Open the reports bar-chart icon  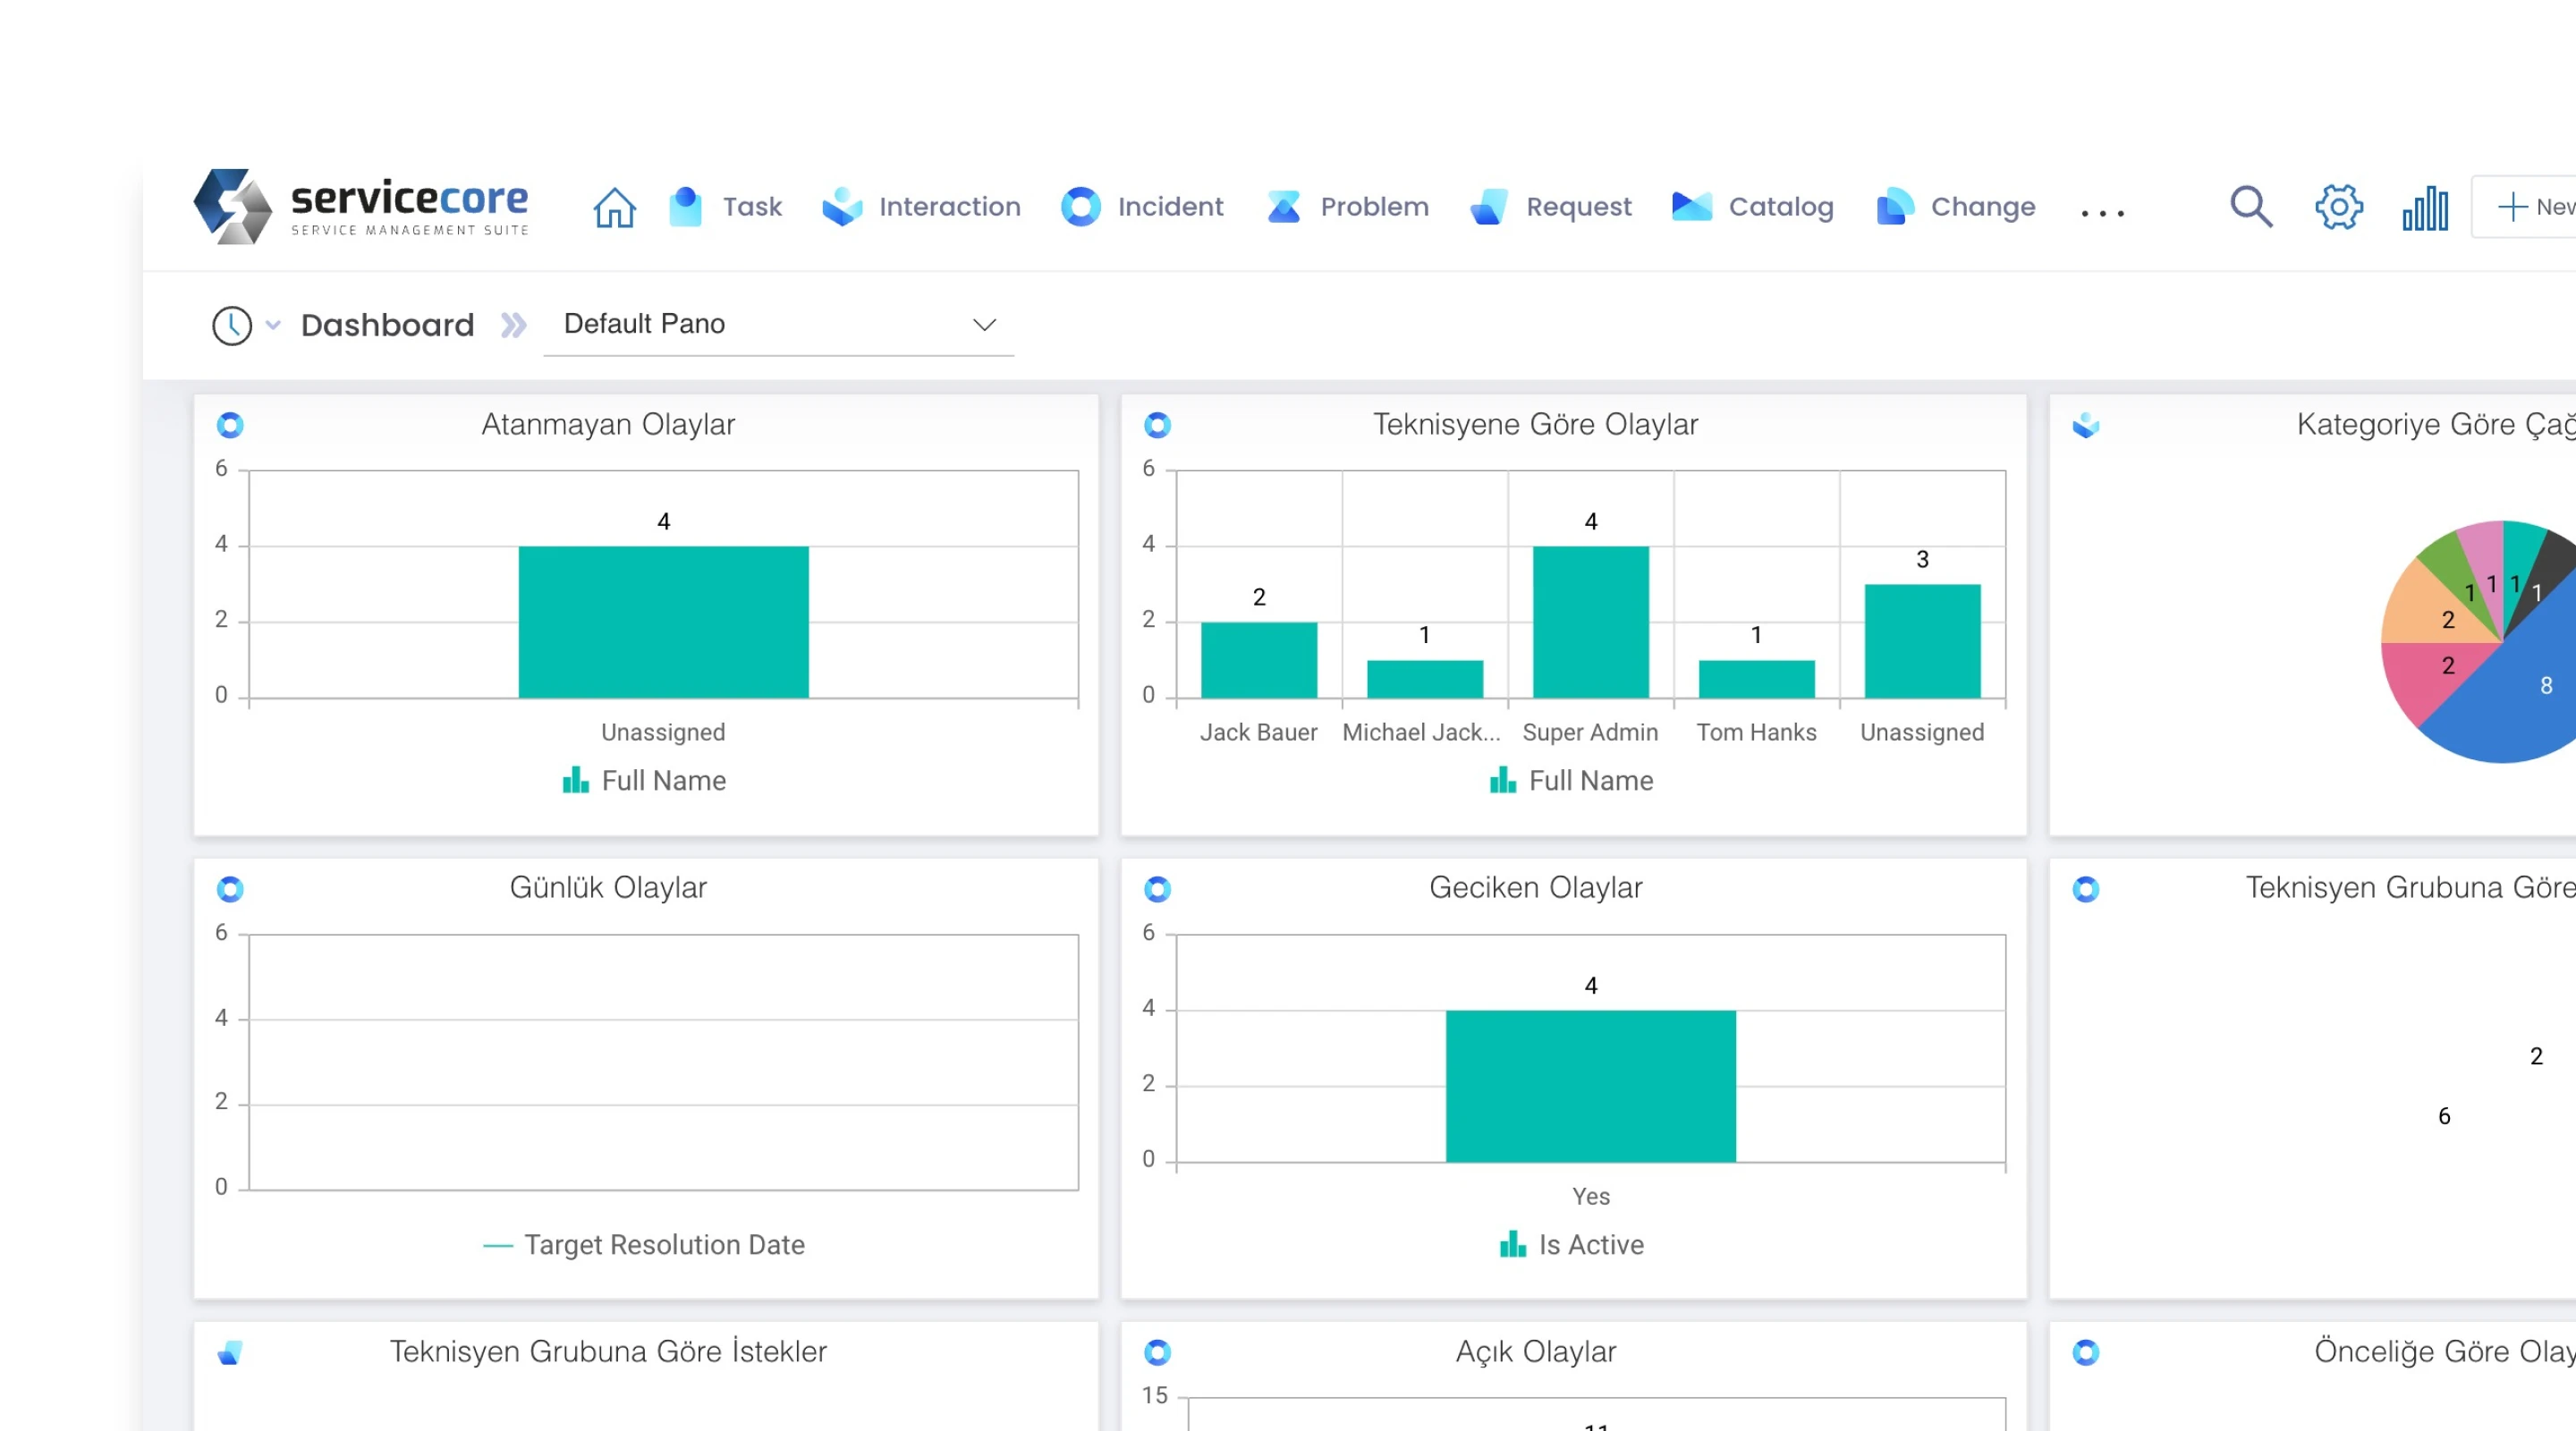click(x=2425, y=208)
